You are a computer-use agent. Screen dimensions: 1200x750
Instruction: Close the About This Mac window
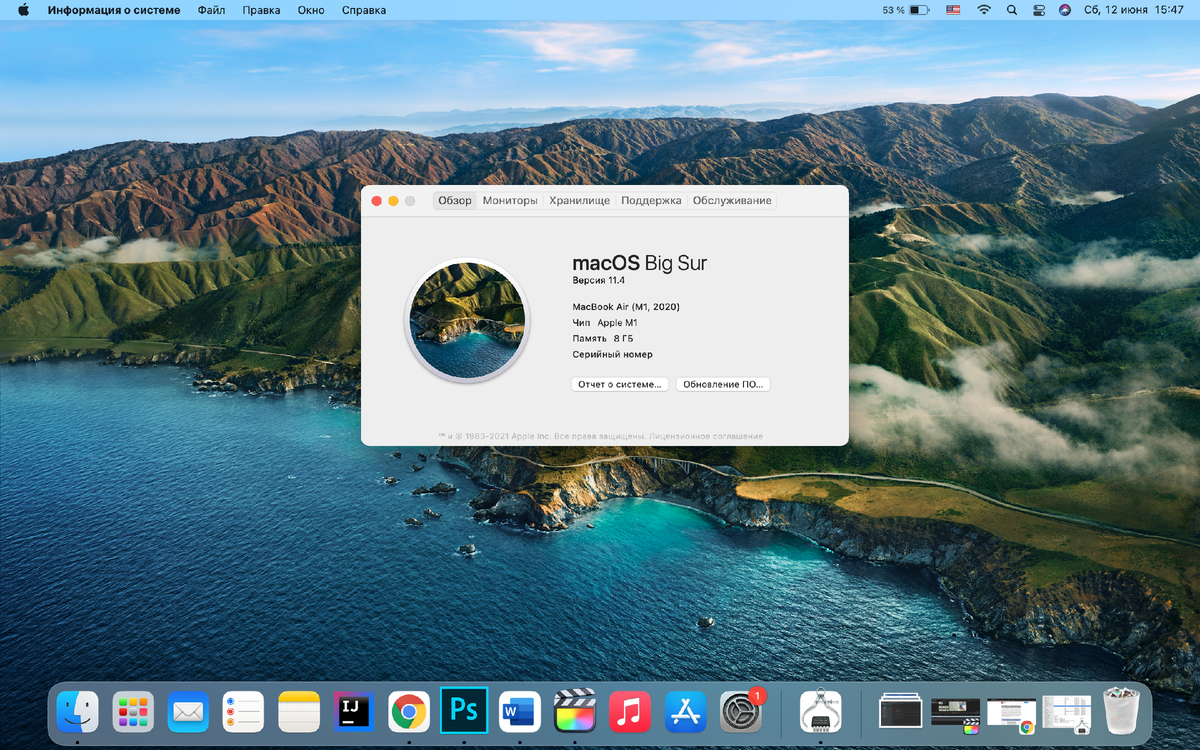pos(377,201)
